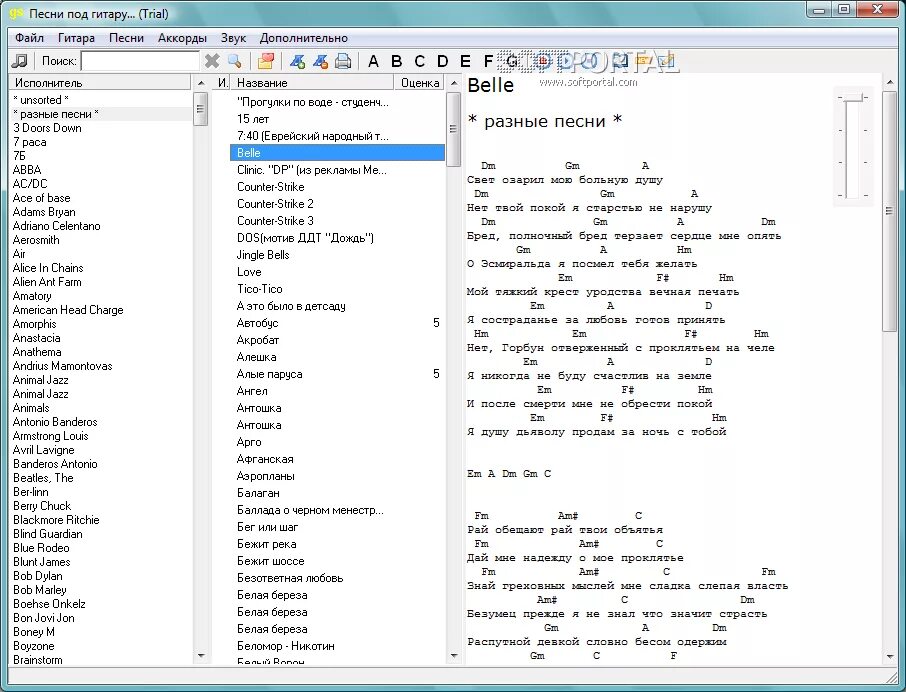
Task: Click the A chord letter button
Action: (373, 61)
